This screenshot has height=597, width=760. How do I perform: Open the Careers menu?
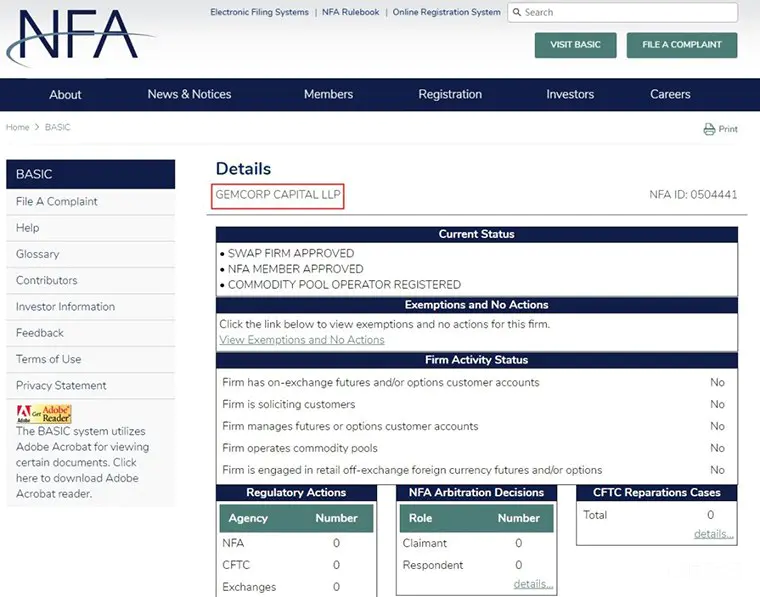tap(670, 94)
